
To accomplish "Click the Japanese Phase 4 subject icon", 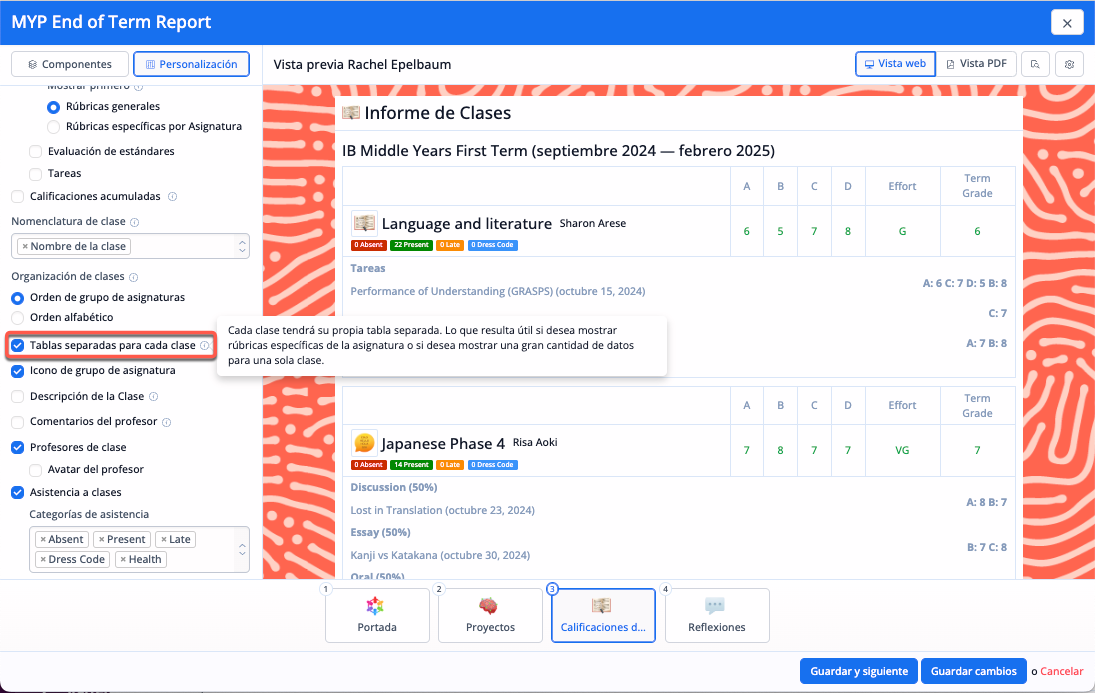I will tap(364, 442).
